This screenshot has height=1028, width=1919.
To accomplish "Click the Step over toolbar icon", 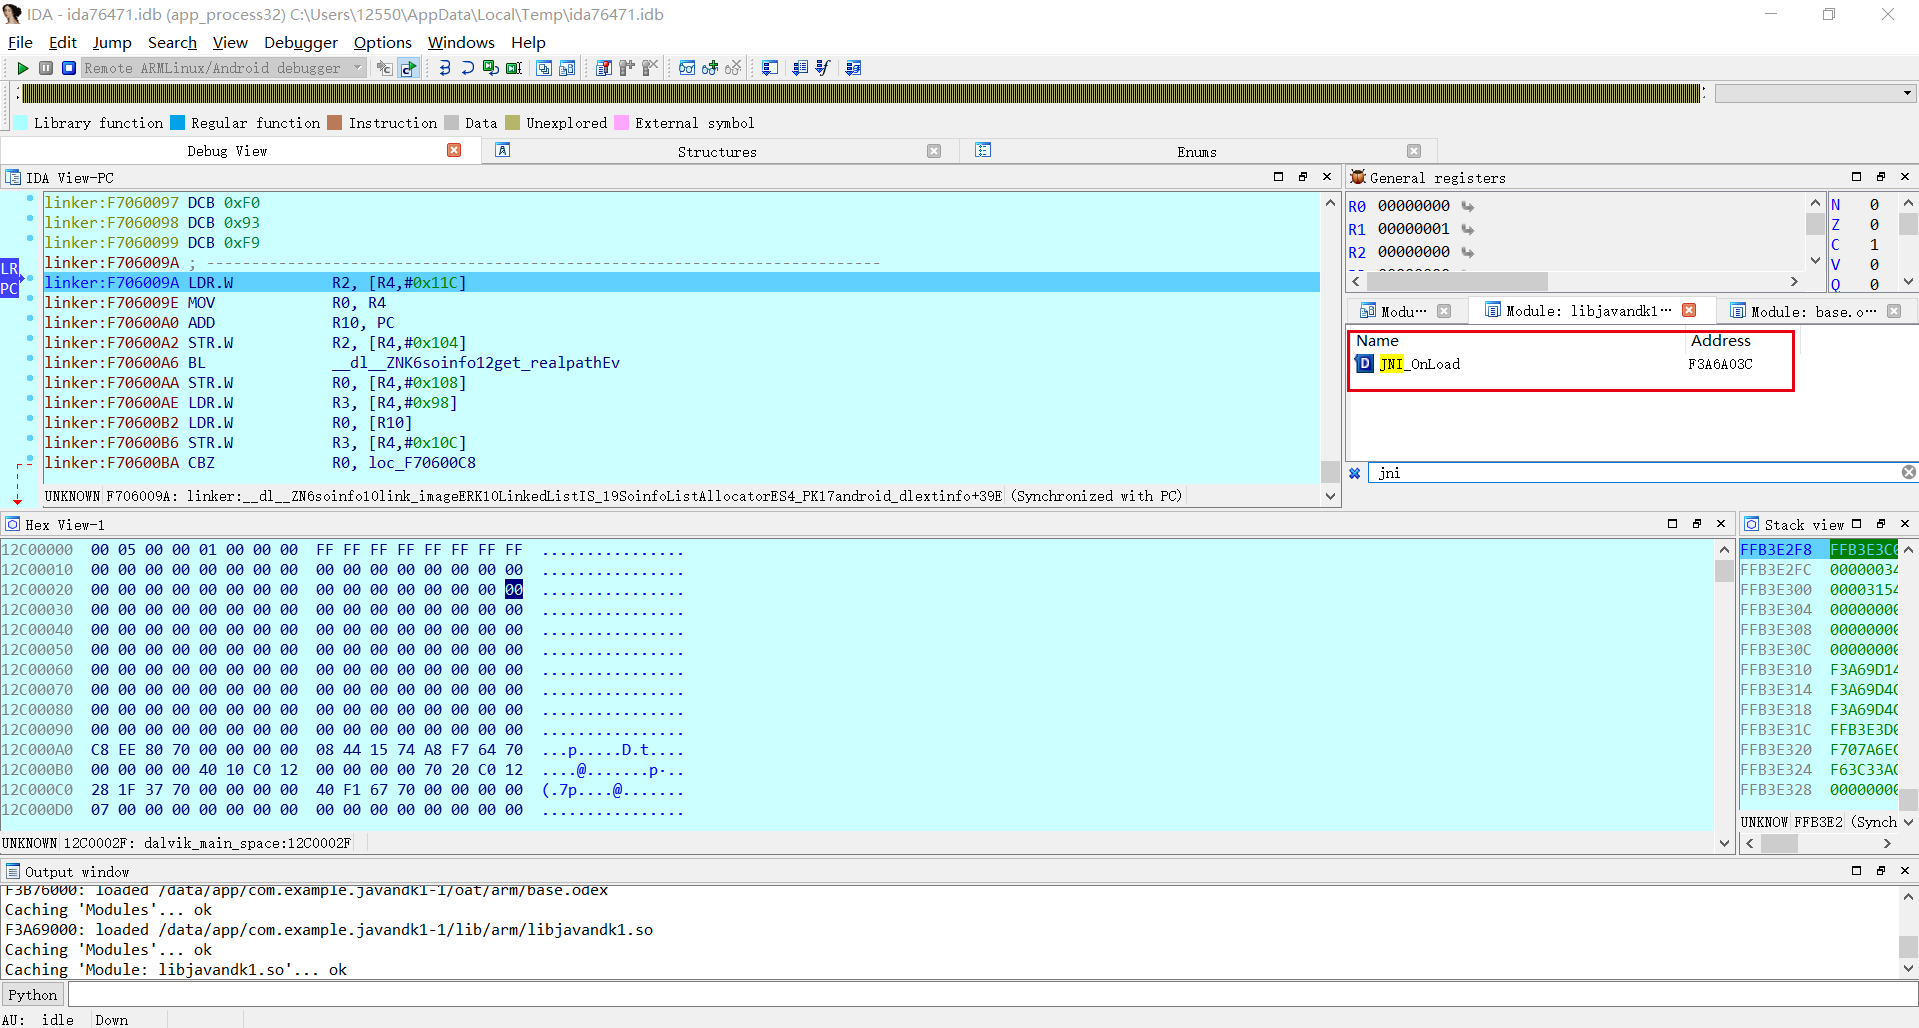I will (x=467, y=68).
